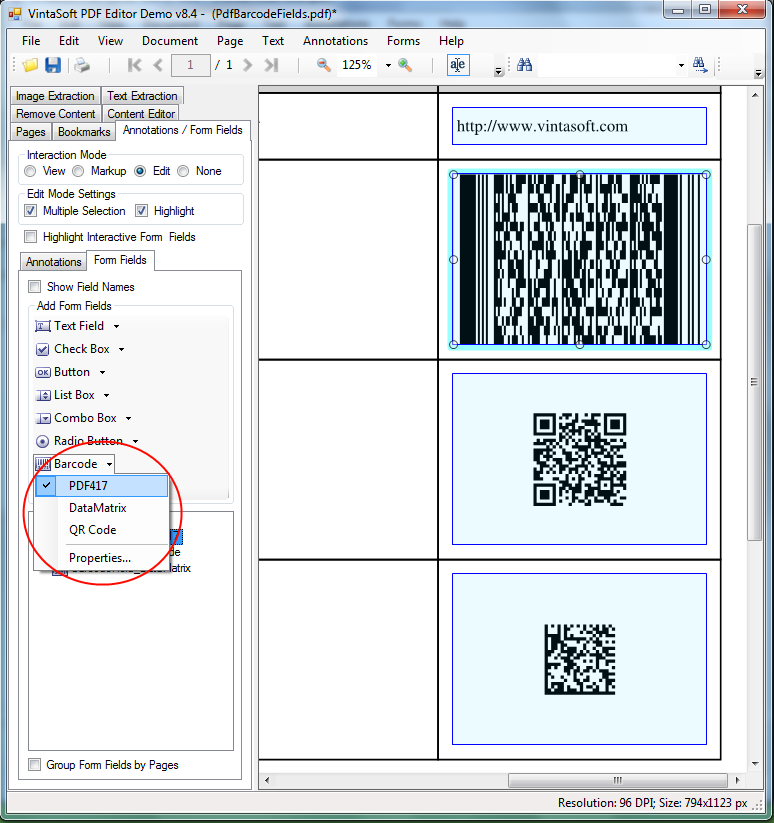Expand the Button dropdown arrow
The width and height of the screenshot is (774, 823).
[x=102, y=373]
